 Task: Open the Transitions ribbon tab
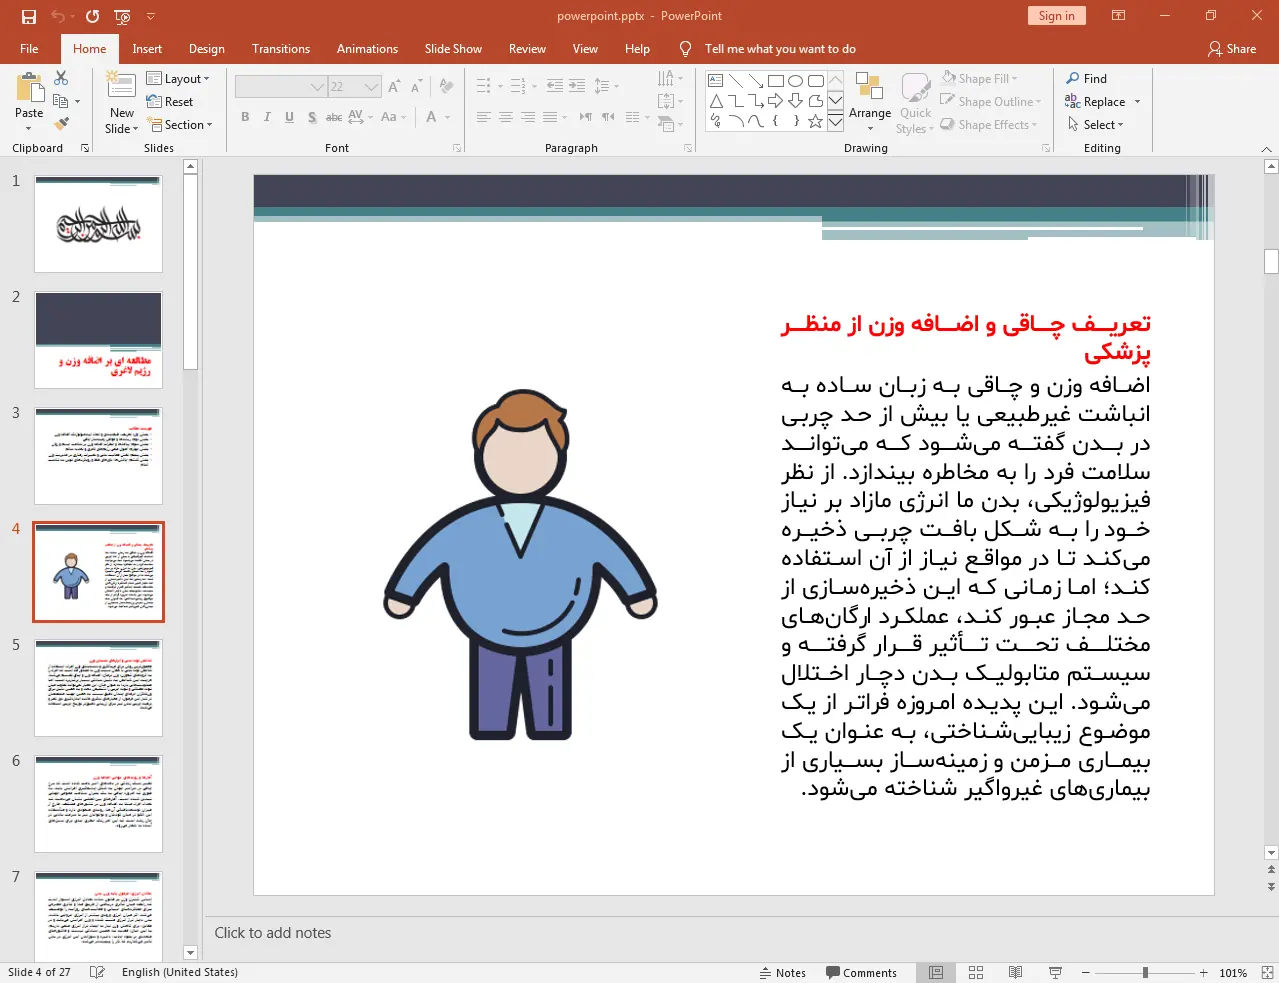281,48
